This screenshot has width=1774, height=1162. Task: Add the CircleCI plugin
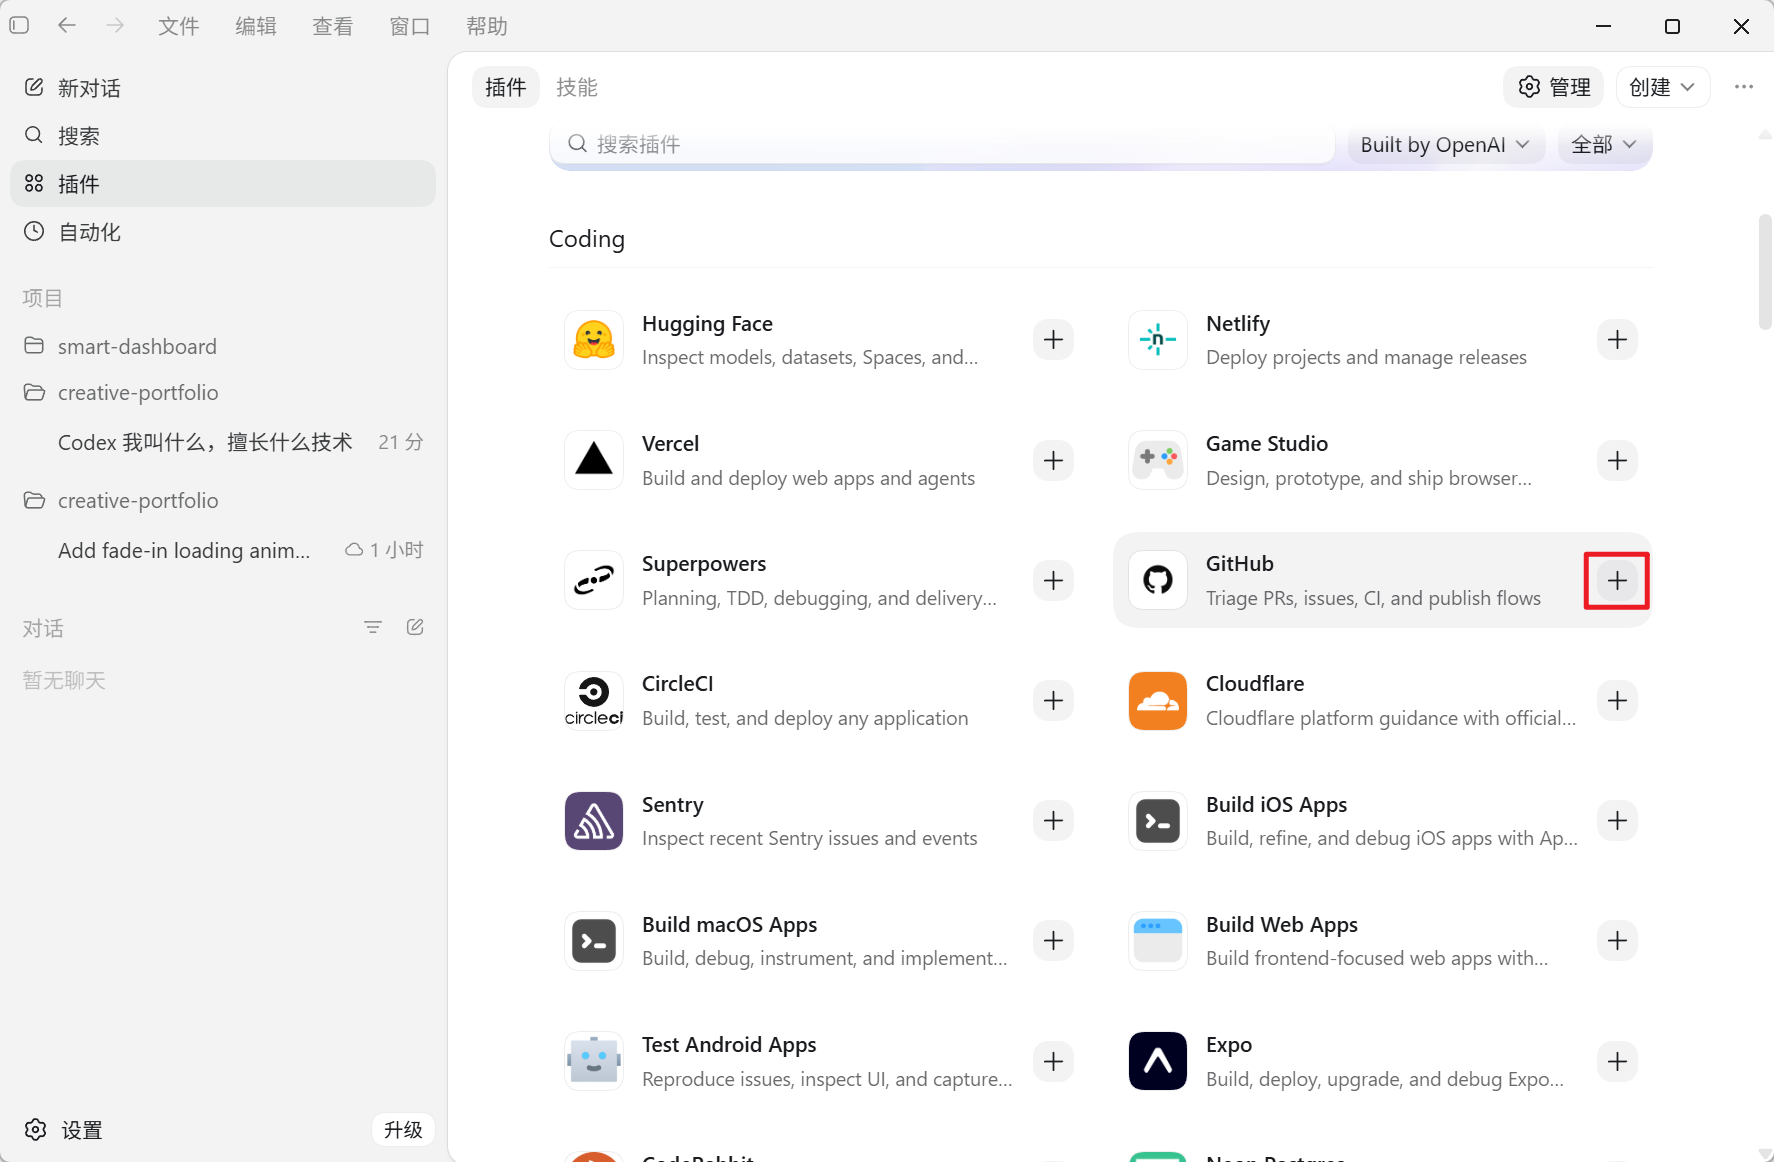click(x=1053, y=700)
